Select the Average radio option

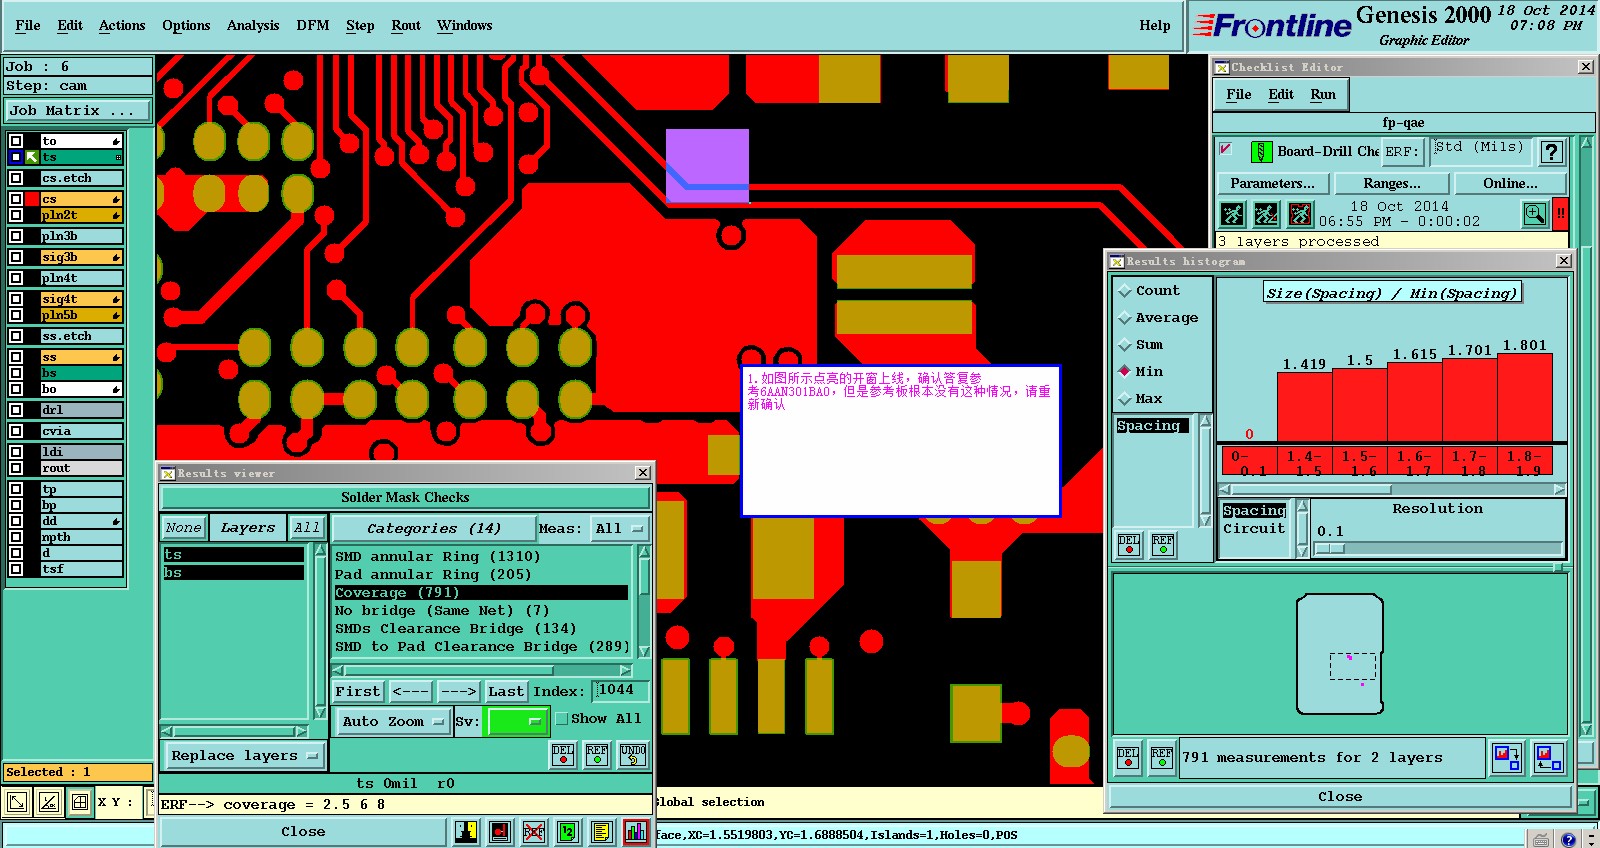pyautogui.click(x=1124, y=318)
